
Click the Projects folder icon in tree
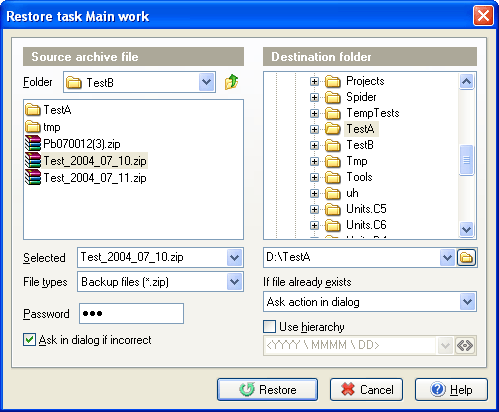(333, 81)
